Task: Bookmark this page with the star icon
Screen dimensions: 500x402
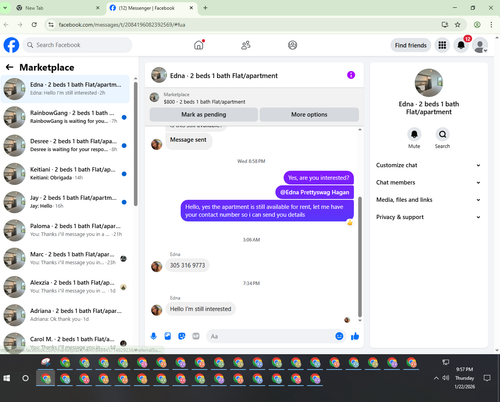Action: pos(458,24)
